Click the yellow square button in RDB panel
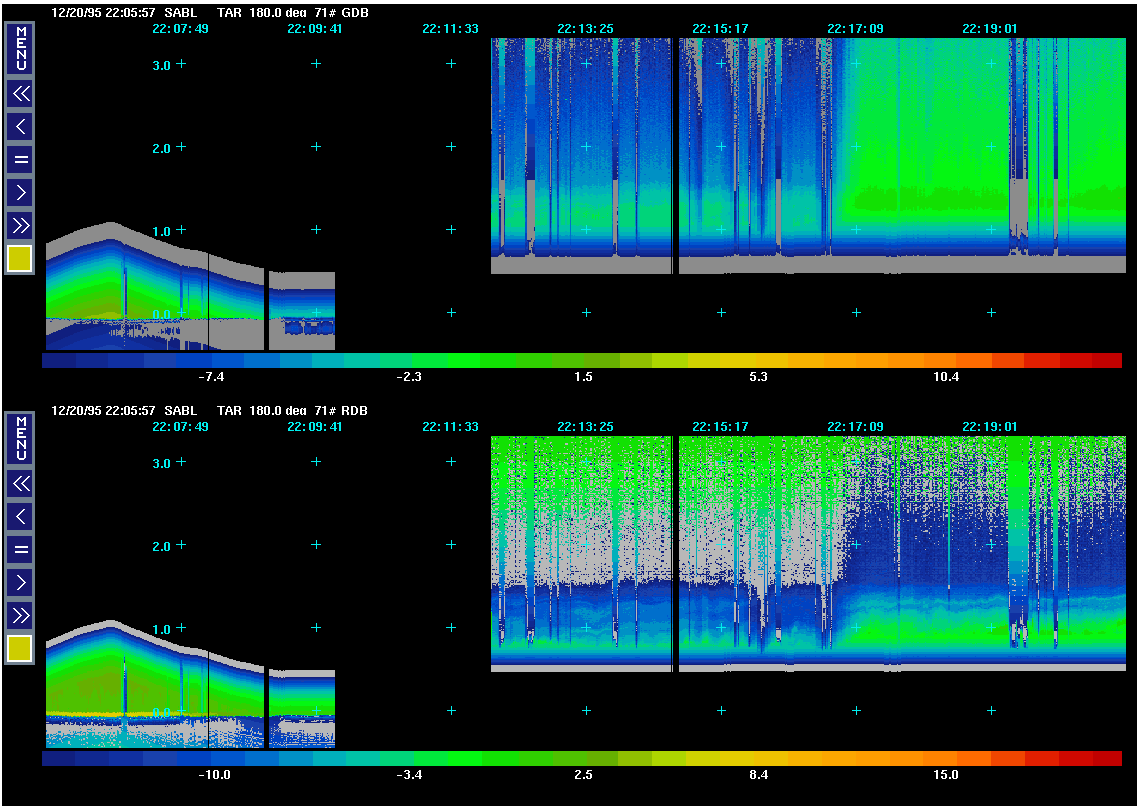Image resolution: width=1141 pixels, height=810 pixels. click(20, 649)
